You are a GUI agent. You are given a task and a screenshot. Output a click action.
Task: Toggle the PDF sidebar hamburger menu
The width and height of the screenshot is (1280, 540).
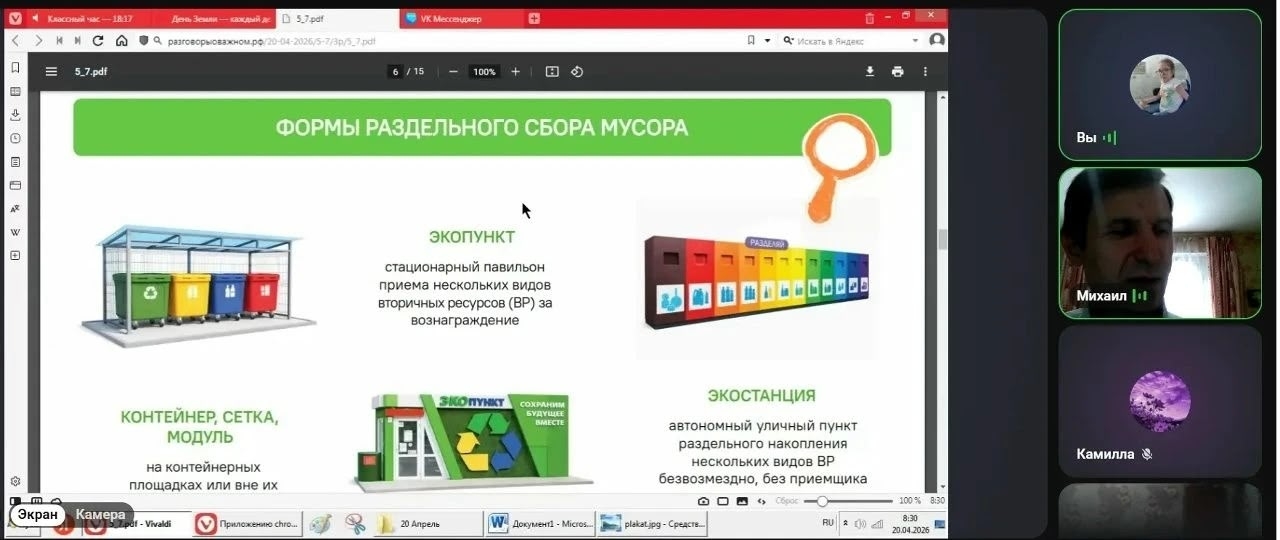51,72
